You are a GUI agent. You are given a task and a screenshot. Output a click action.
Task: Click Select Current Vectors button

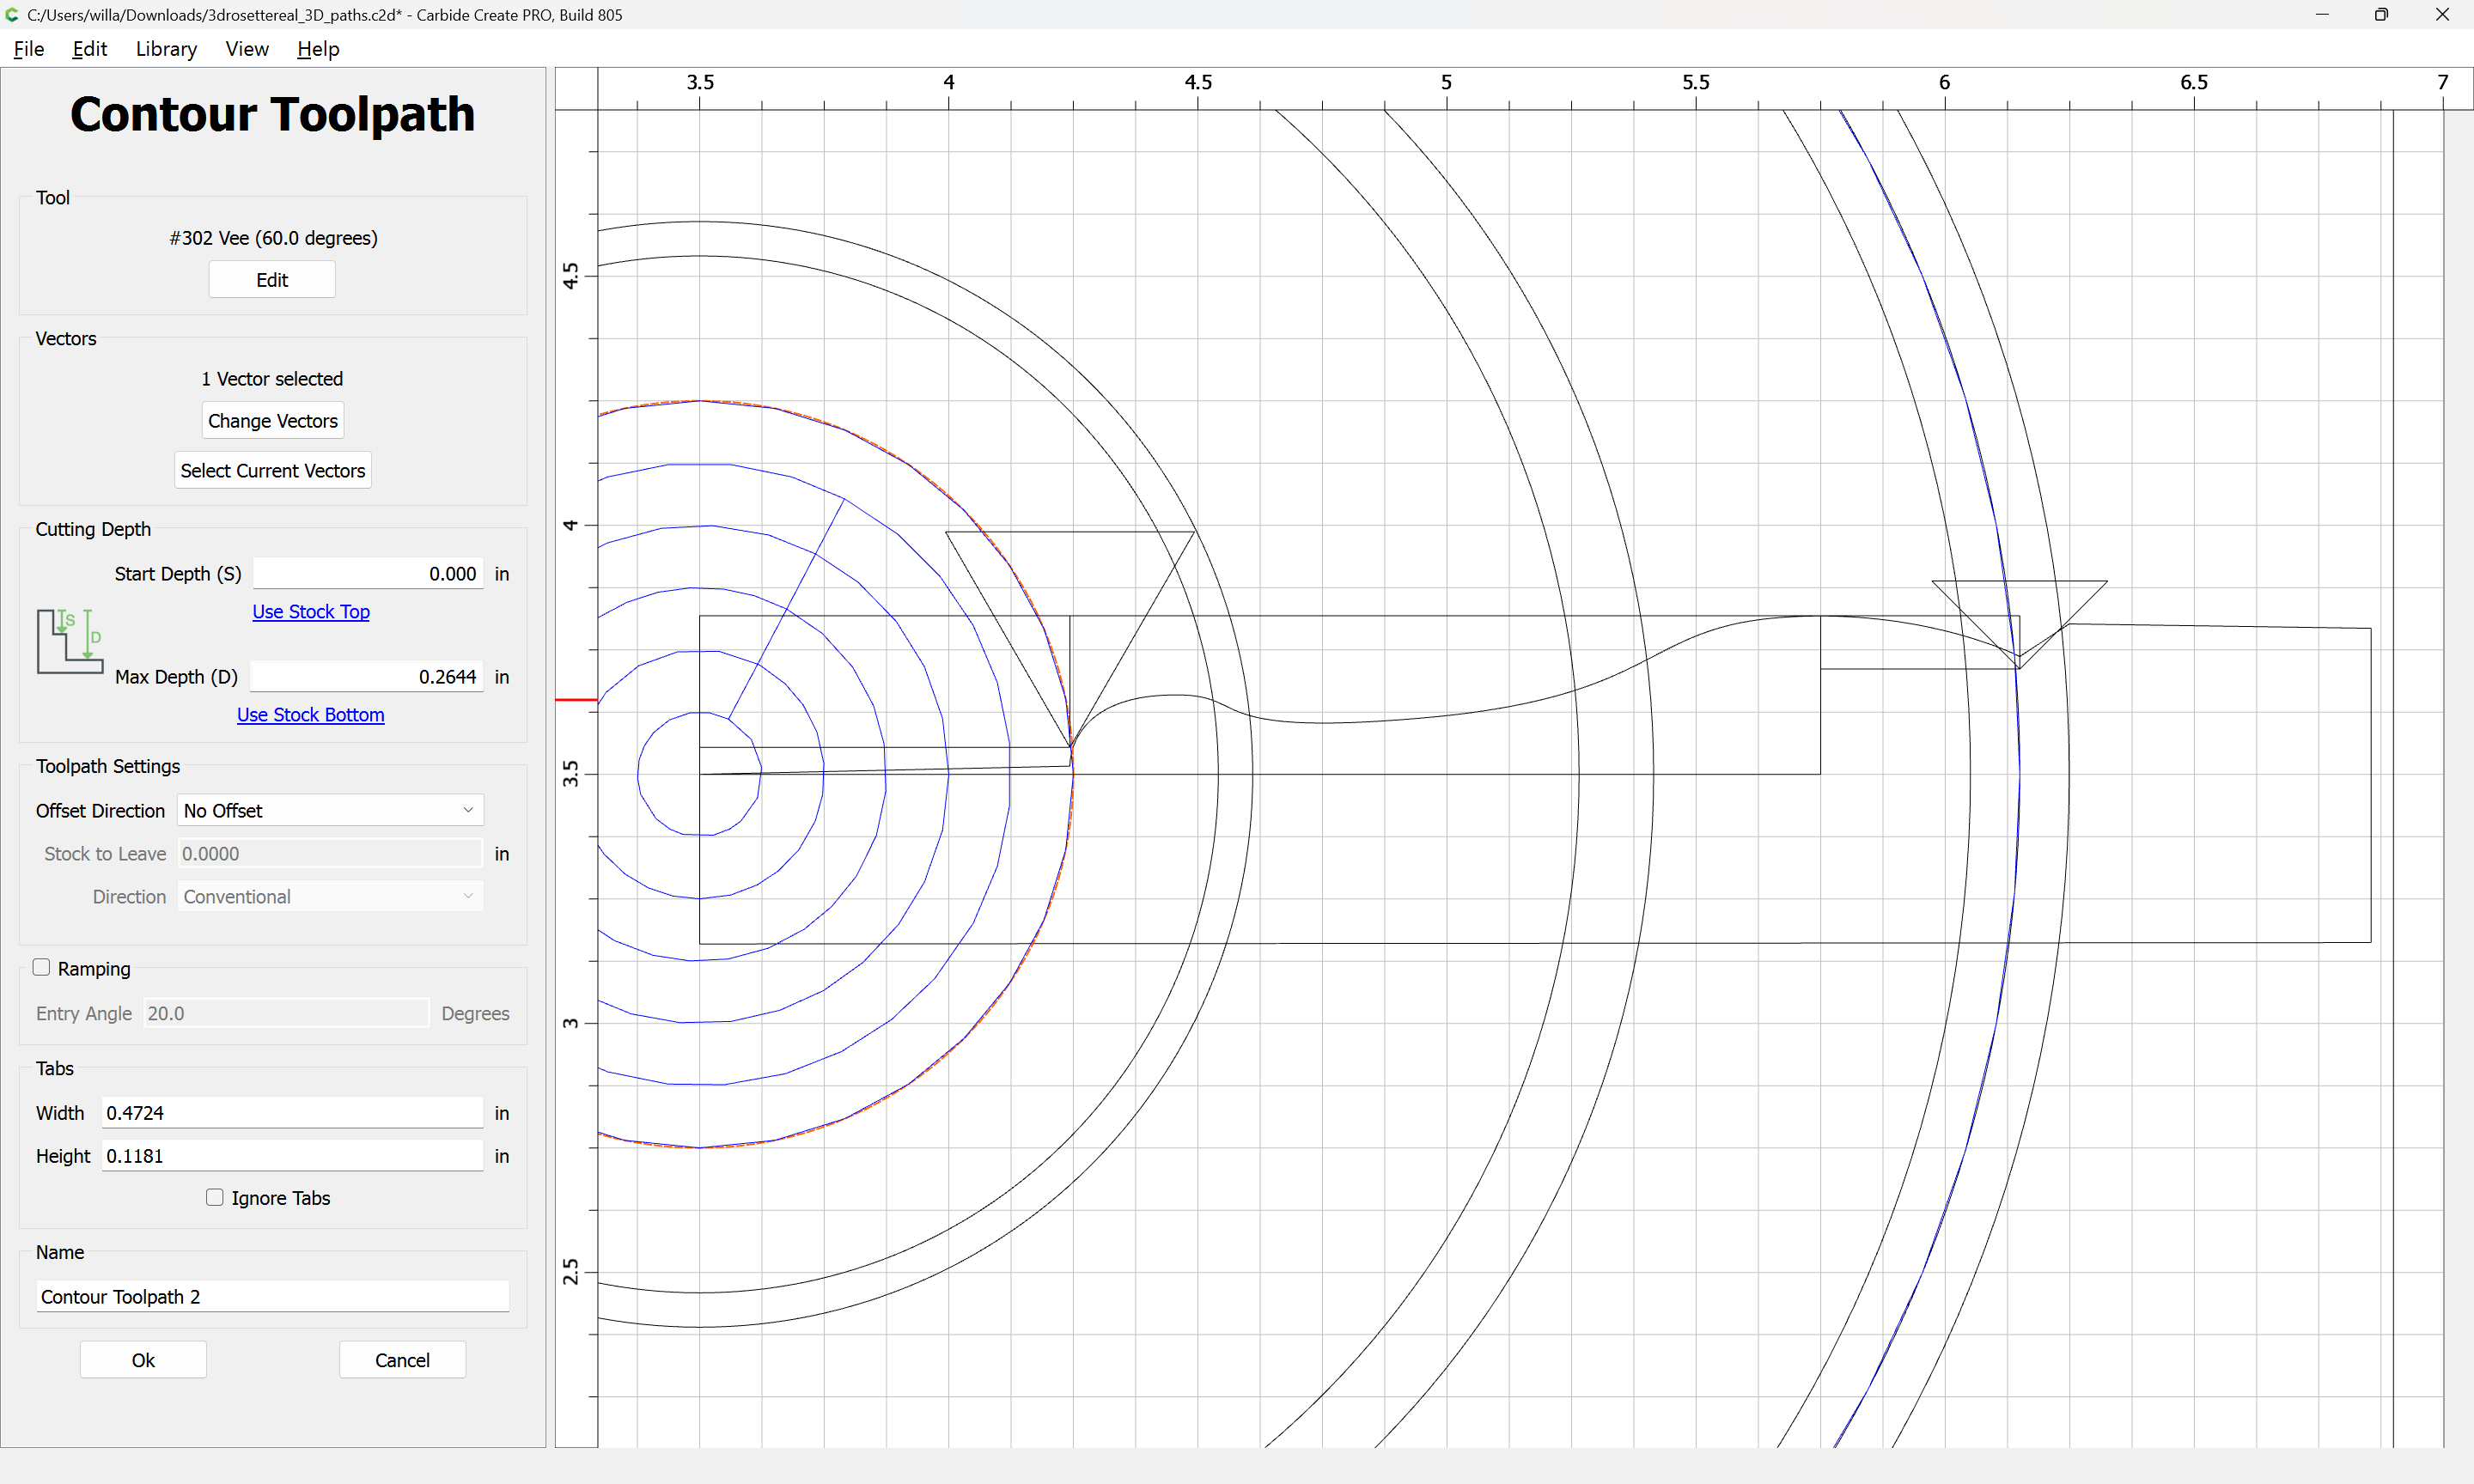point(273,470)
